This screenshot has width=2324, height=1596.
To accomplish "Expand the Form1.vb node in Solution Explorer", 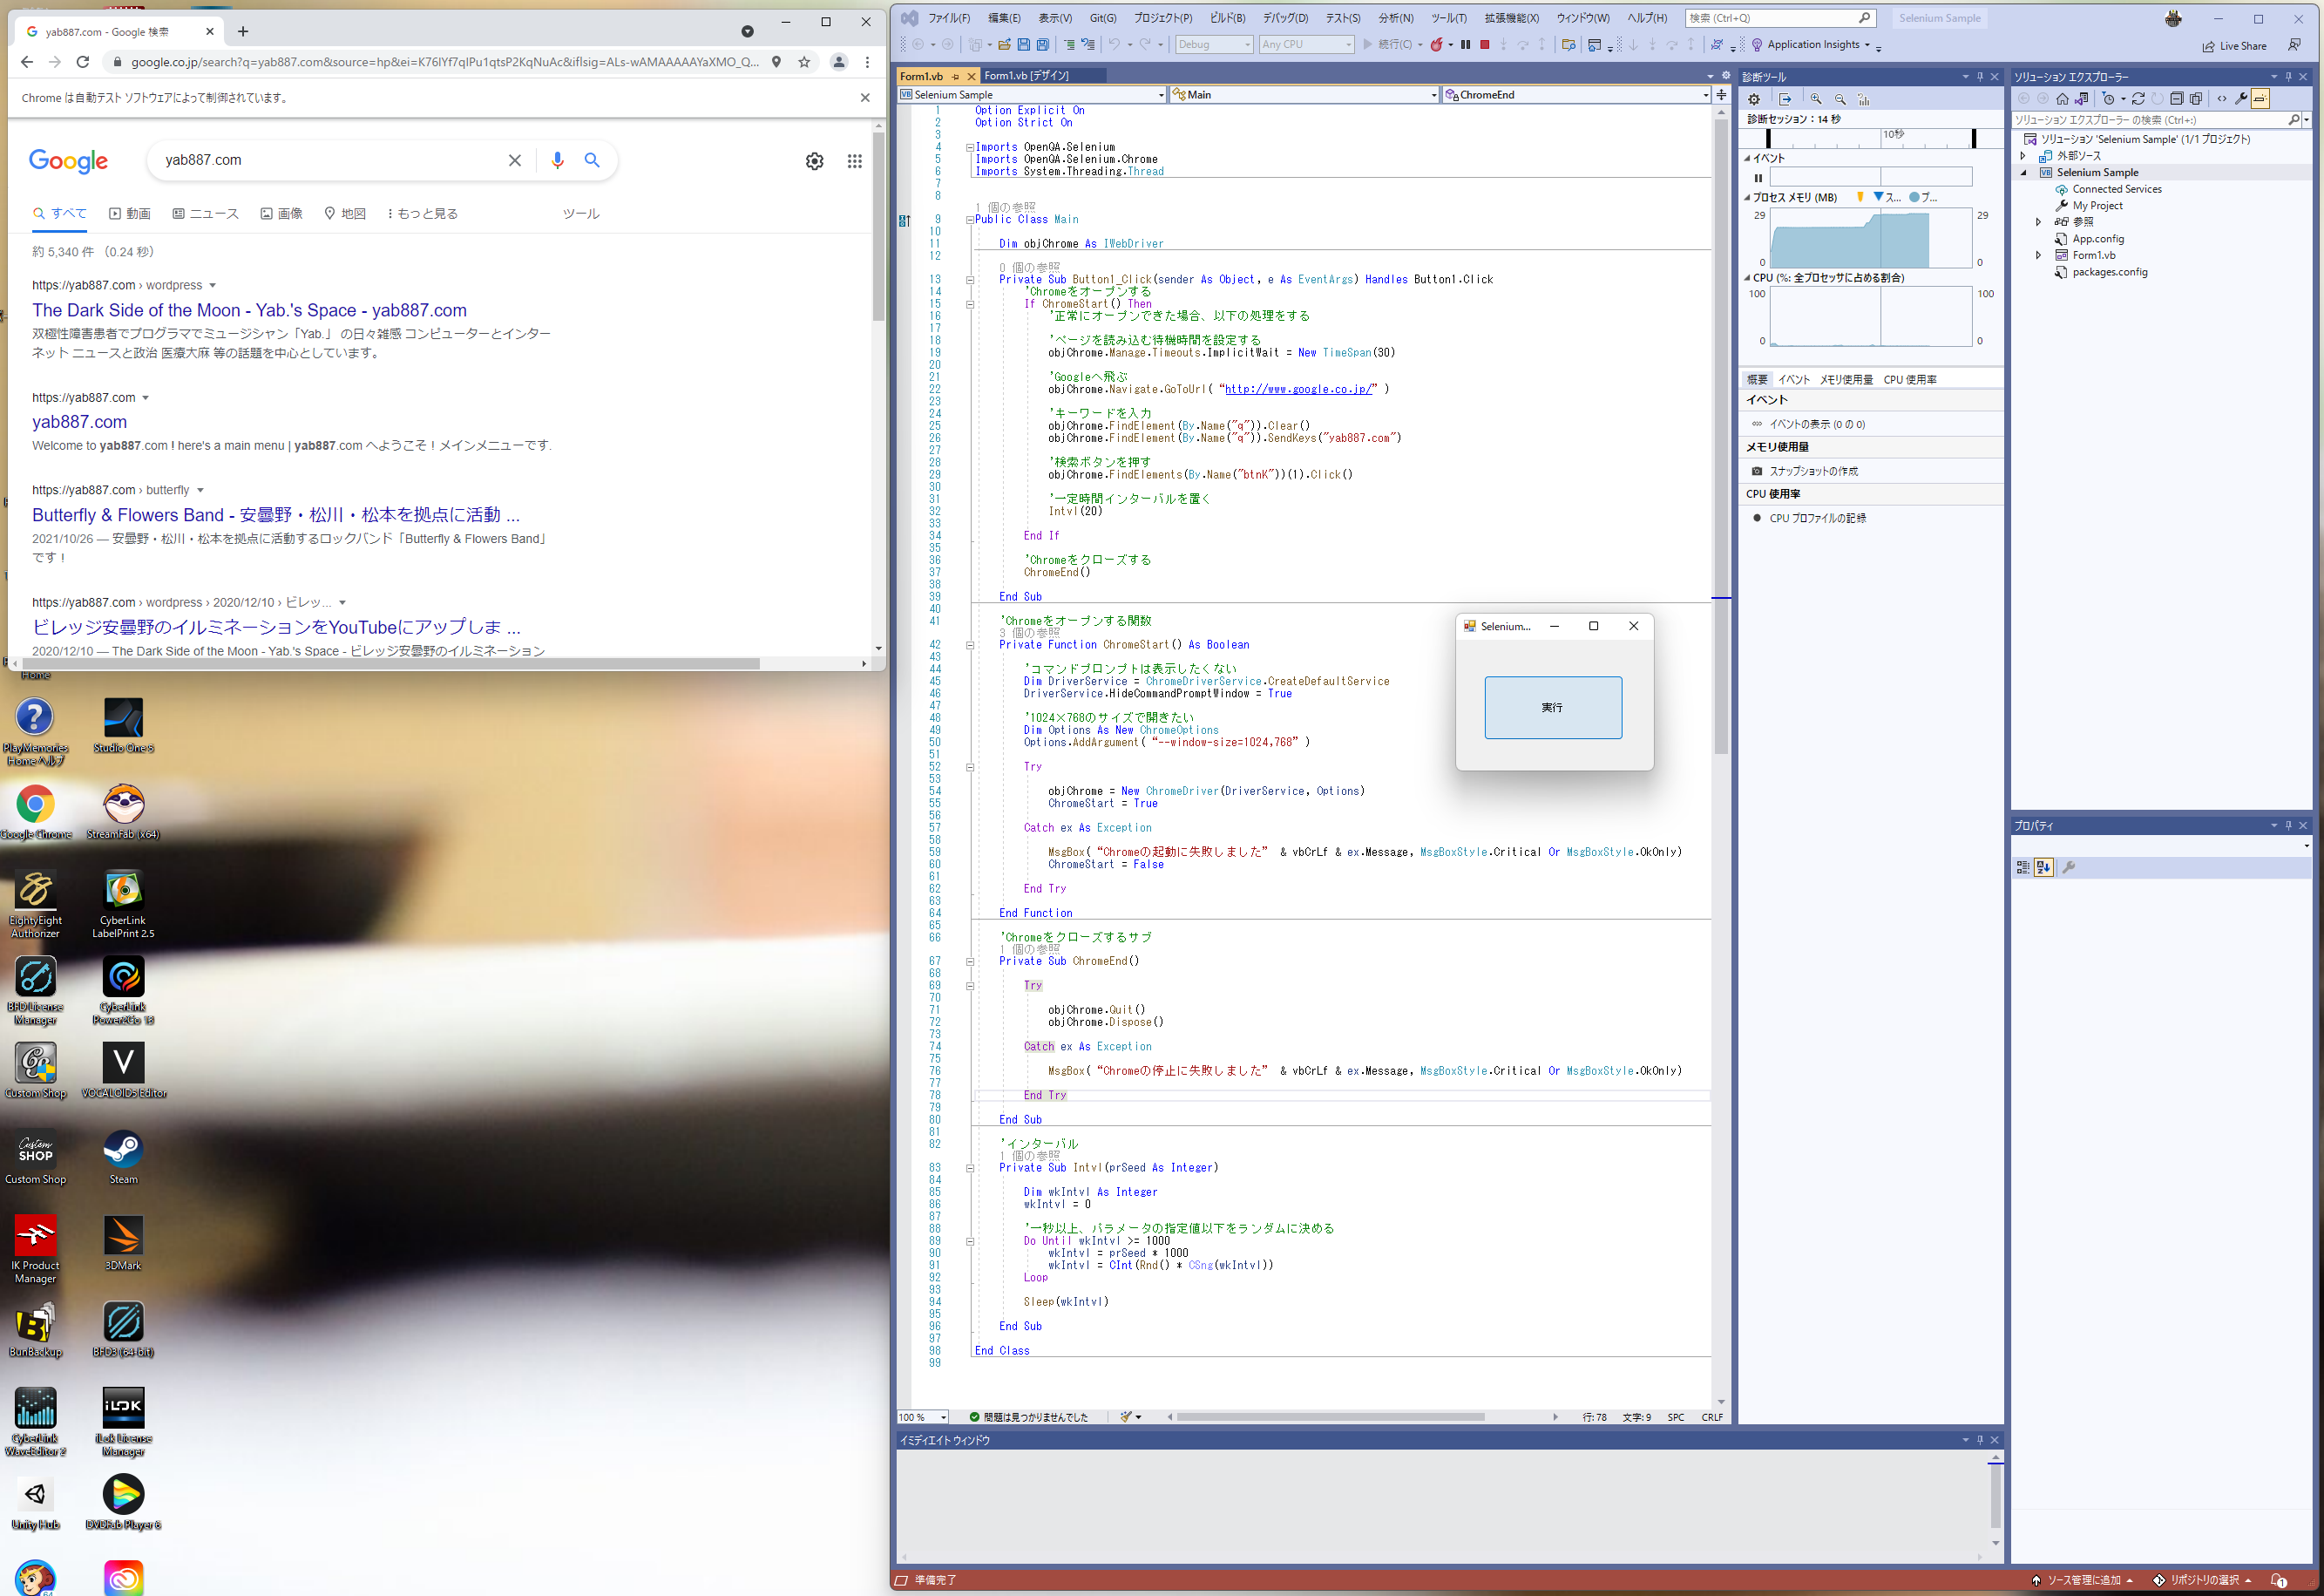I will coord(2038,255).
